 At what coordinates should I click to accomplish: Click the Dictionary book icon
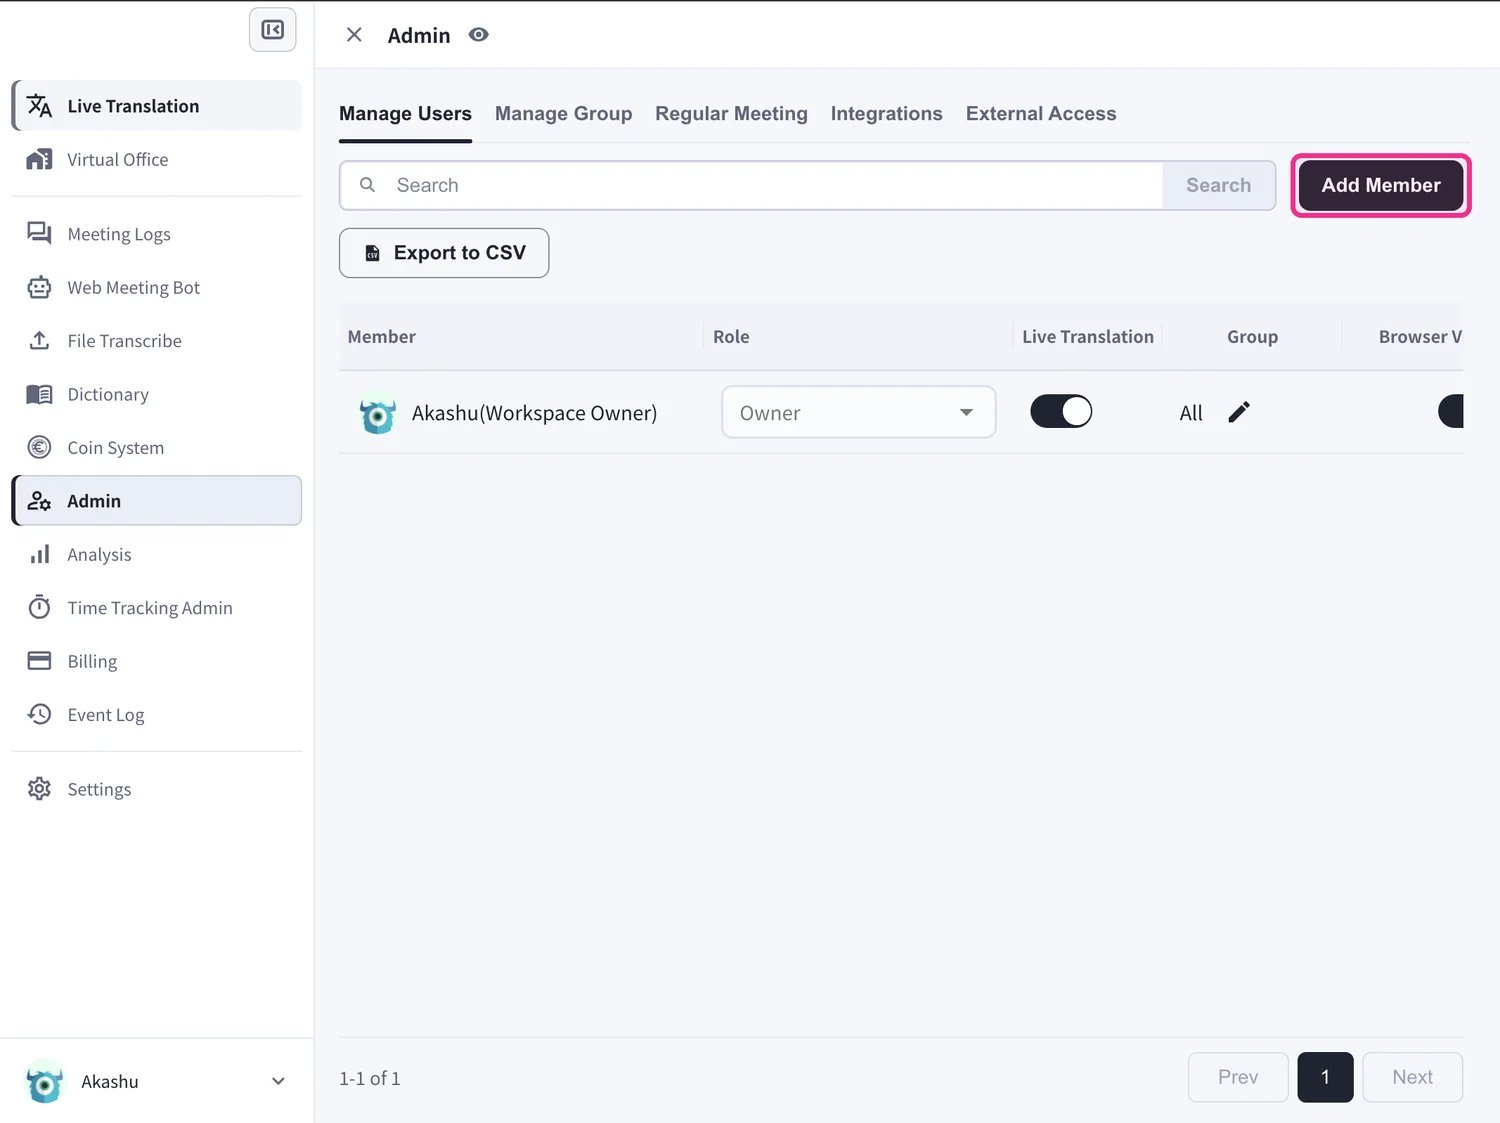tap(39, 394)
